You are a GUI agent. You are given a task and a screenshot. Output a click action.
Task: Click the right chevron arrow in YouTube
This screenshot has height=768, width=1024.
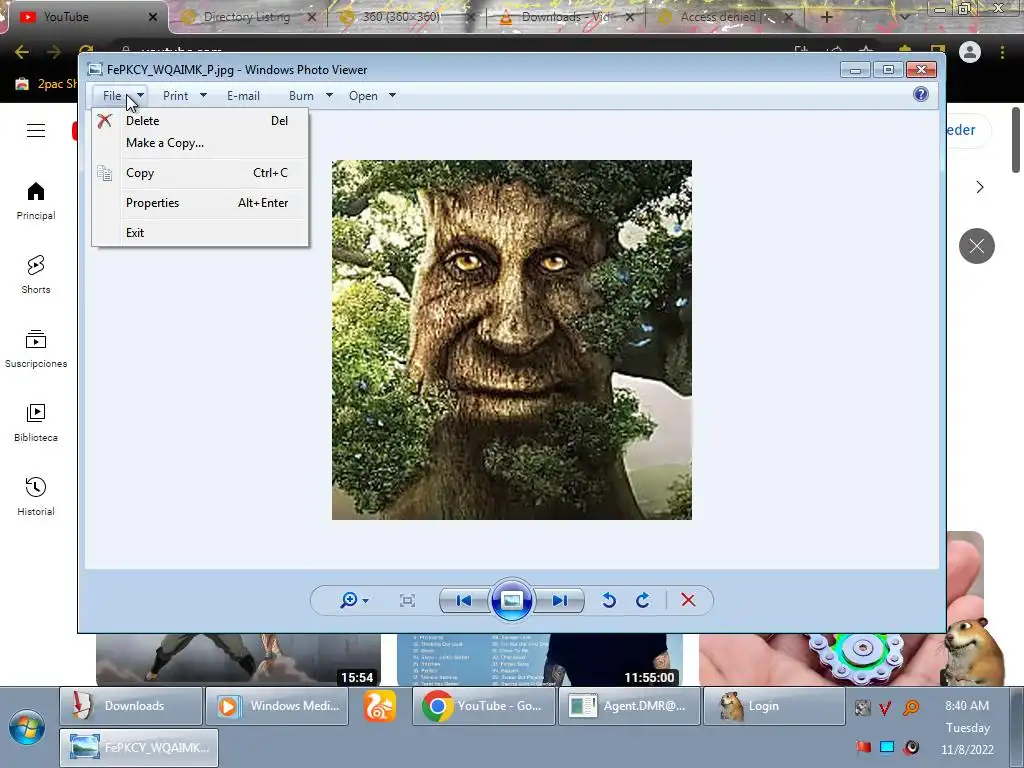[980, 187]
